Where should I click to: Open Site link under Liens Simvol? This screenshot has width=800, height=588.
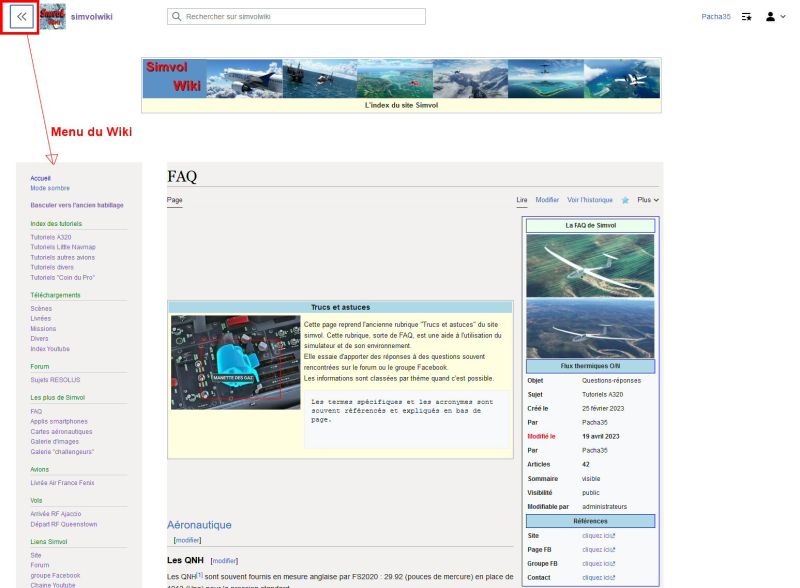click(36, 555)
